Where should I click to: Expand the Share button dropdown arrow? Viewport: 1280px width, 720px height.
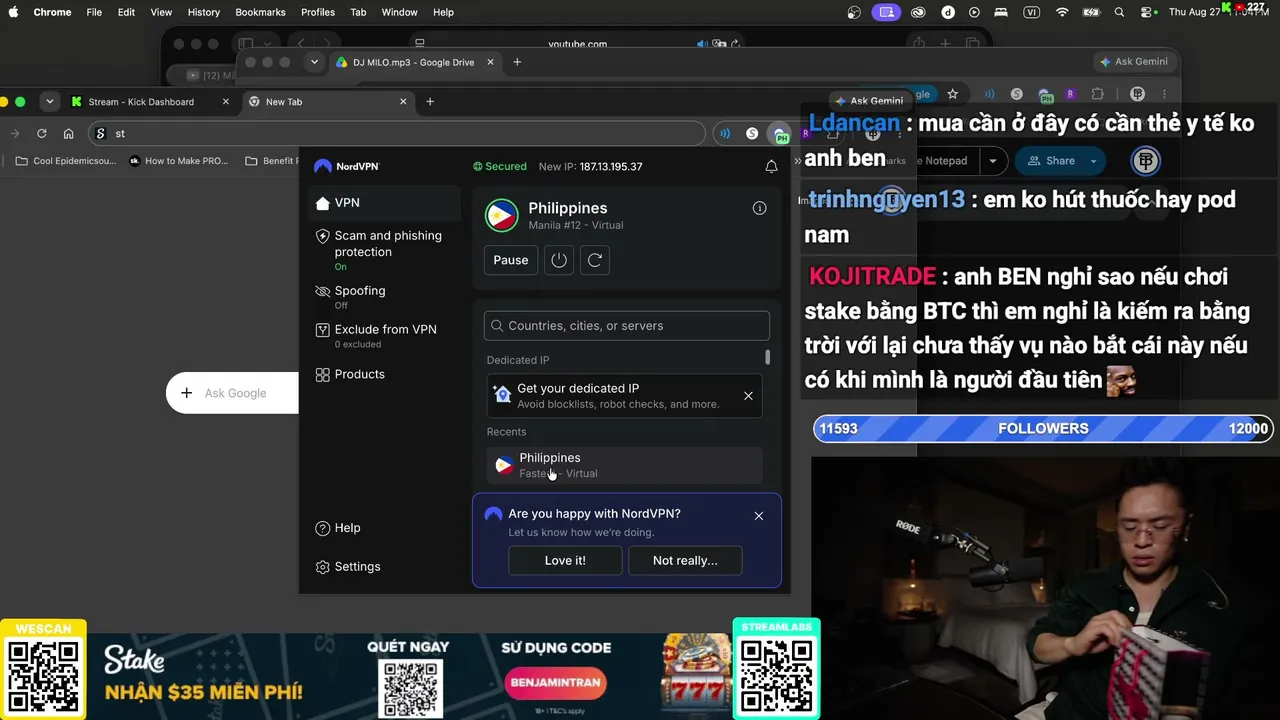pyautogui.click(x=1093, y=161)
